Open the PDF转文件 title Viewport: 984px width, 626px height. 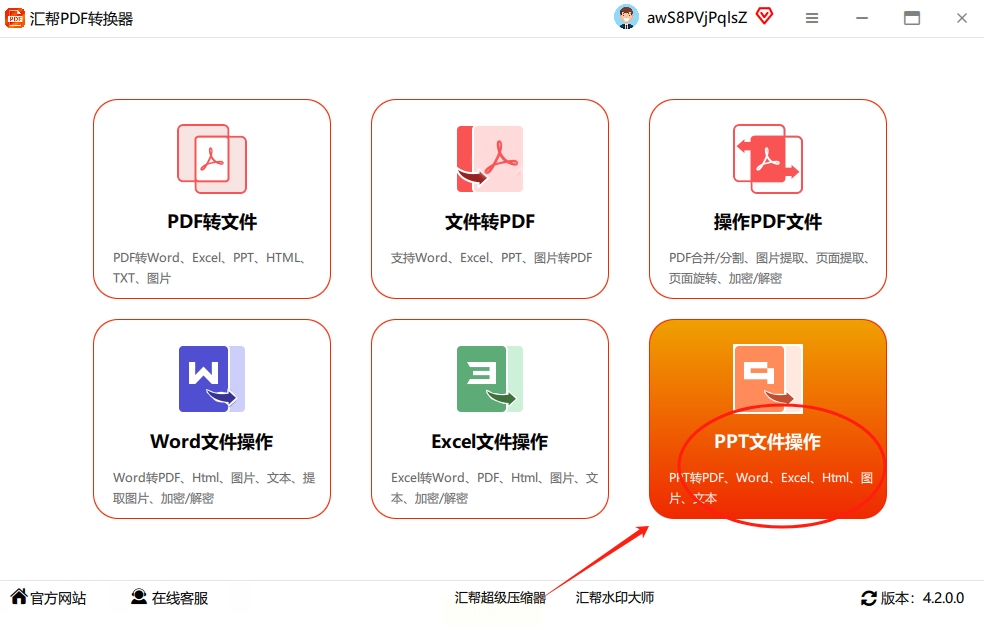[x=212, y=222]
